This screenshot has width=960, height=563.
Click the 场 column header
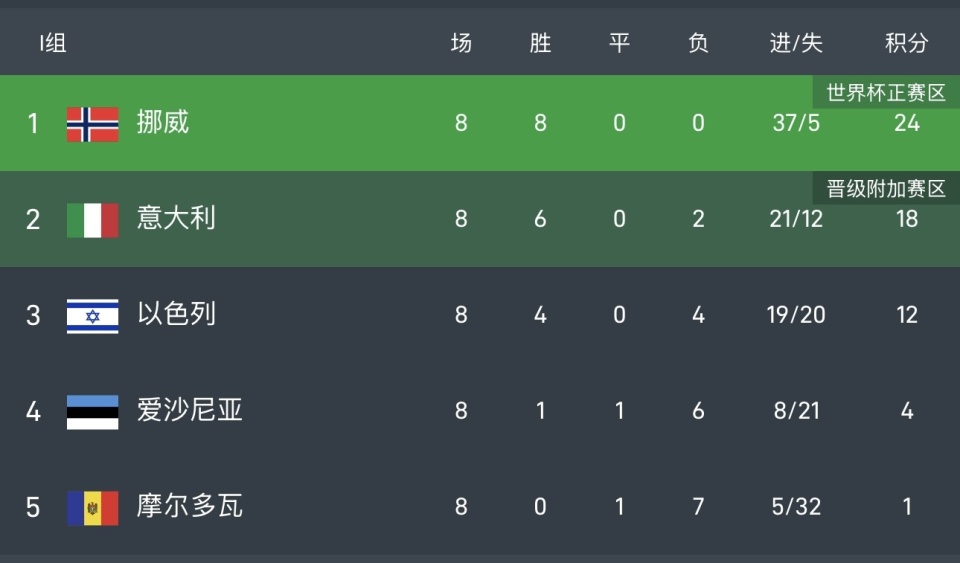click(x=461, y=43)
